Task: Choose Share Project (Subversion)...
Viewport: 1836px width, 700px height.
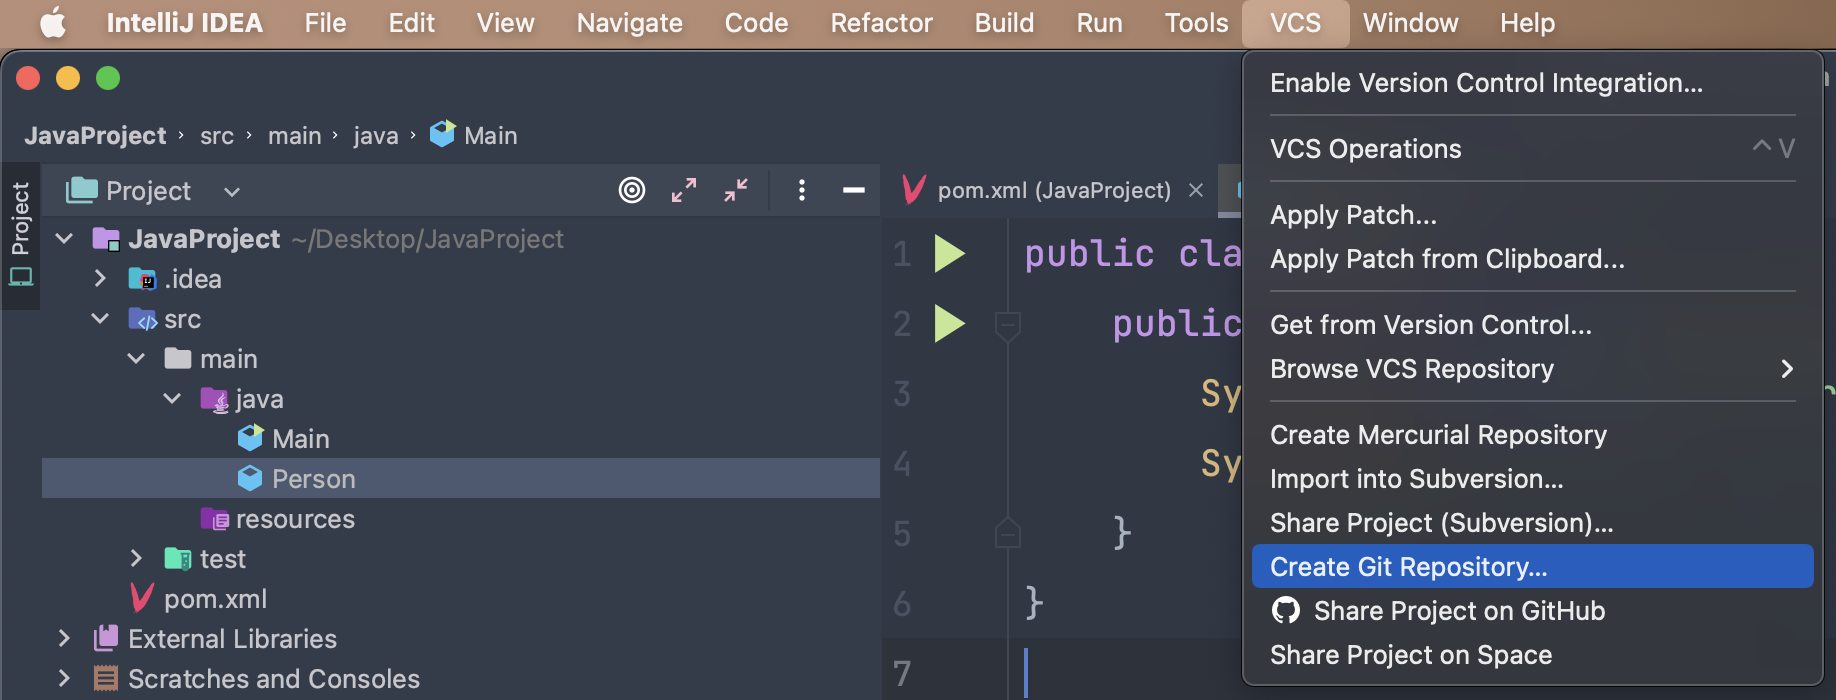Action: coord(1532,523)
